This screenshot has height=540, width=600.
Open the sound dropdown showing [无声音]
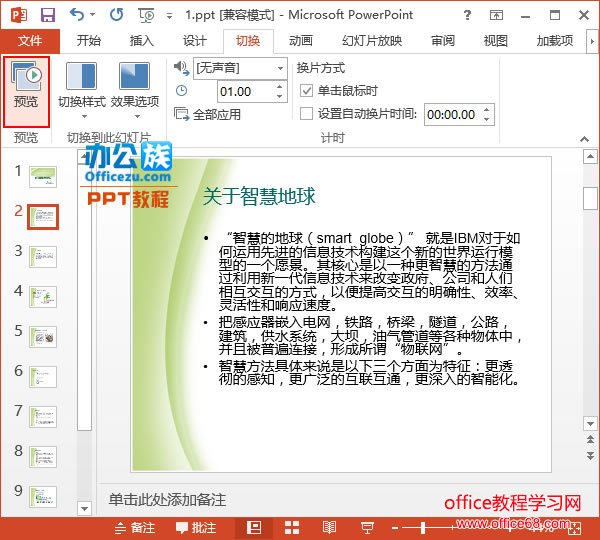[x=240, y=69]
